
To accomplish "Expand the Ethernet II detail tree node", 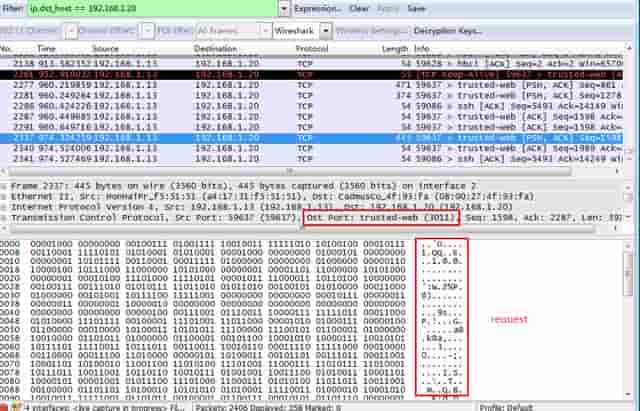I will pyautogui.click(x=4, y=197).
